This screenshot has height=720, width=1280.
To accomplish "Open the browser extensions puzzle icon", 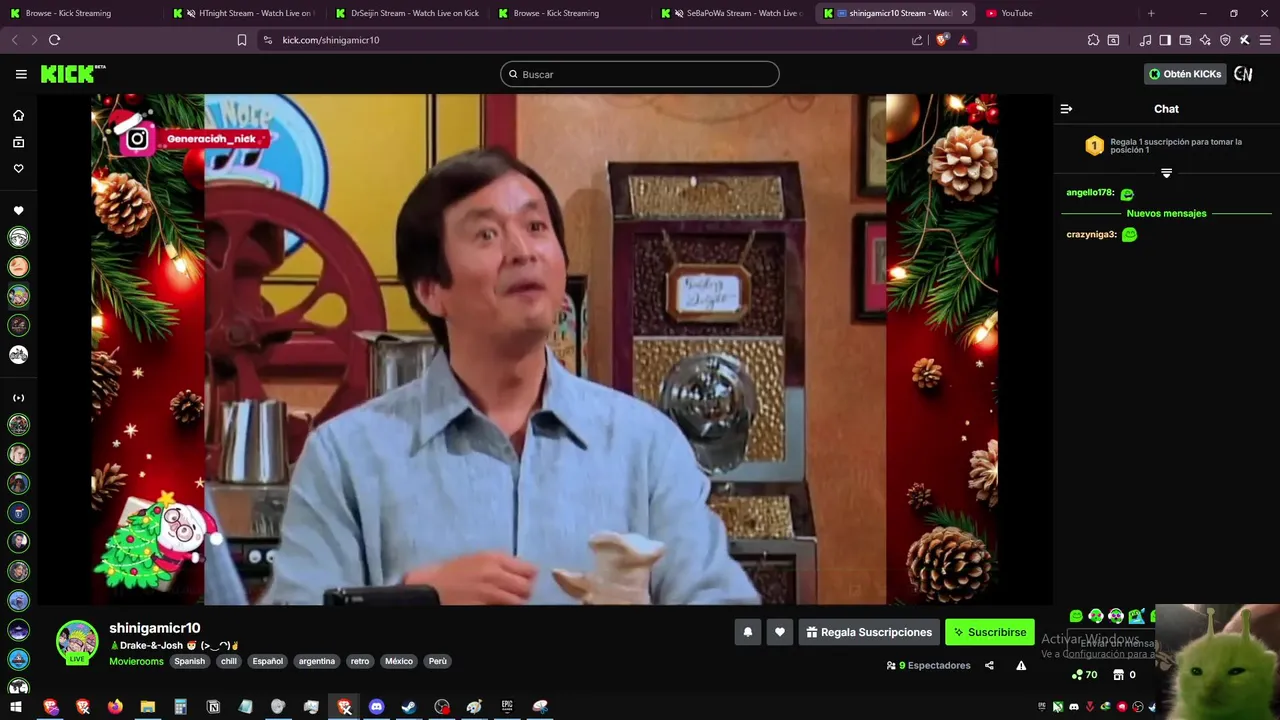I will [x=1093, y=40].
